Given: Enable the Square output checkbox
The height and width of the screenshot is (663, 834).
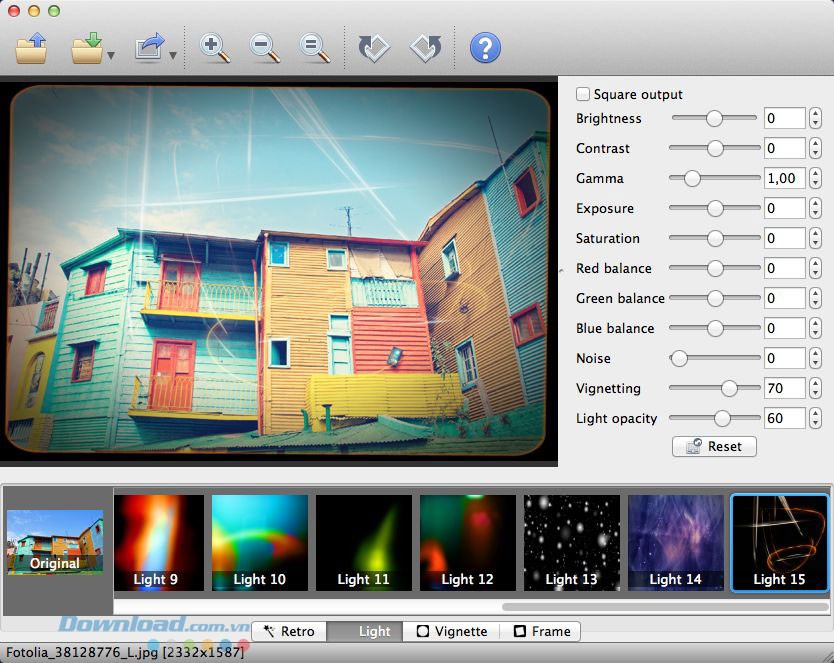Looking at the screenshot, I should click(x=583, y=94).
